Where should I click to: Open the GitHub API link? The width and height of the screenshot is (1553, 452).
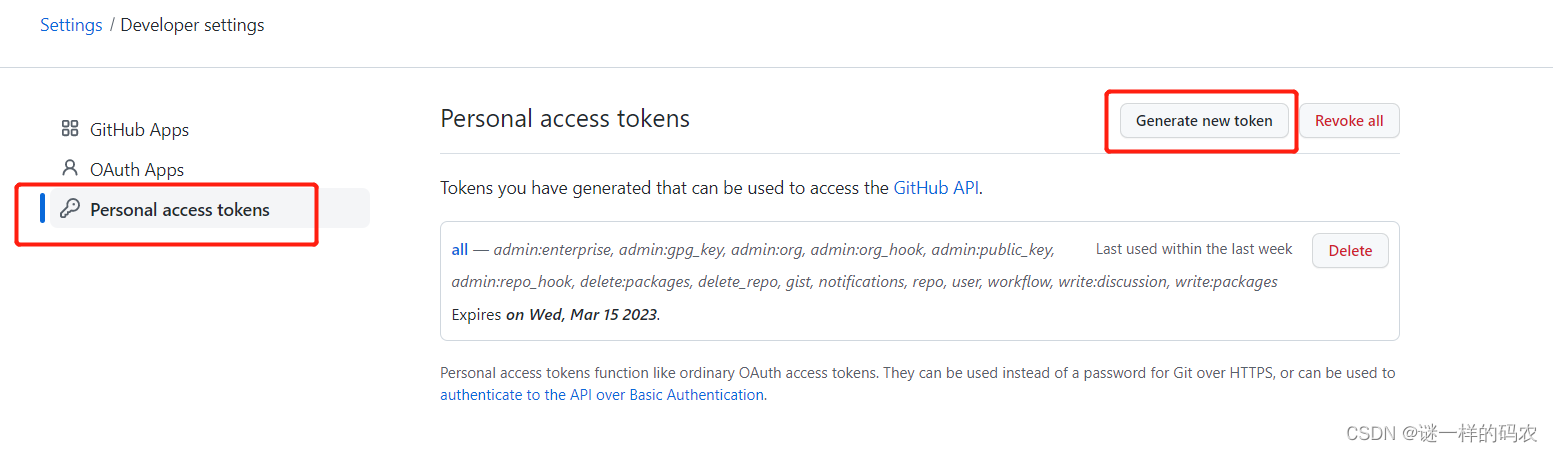[x=936, y=187]
